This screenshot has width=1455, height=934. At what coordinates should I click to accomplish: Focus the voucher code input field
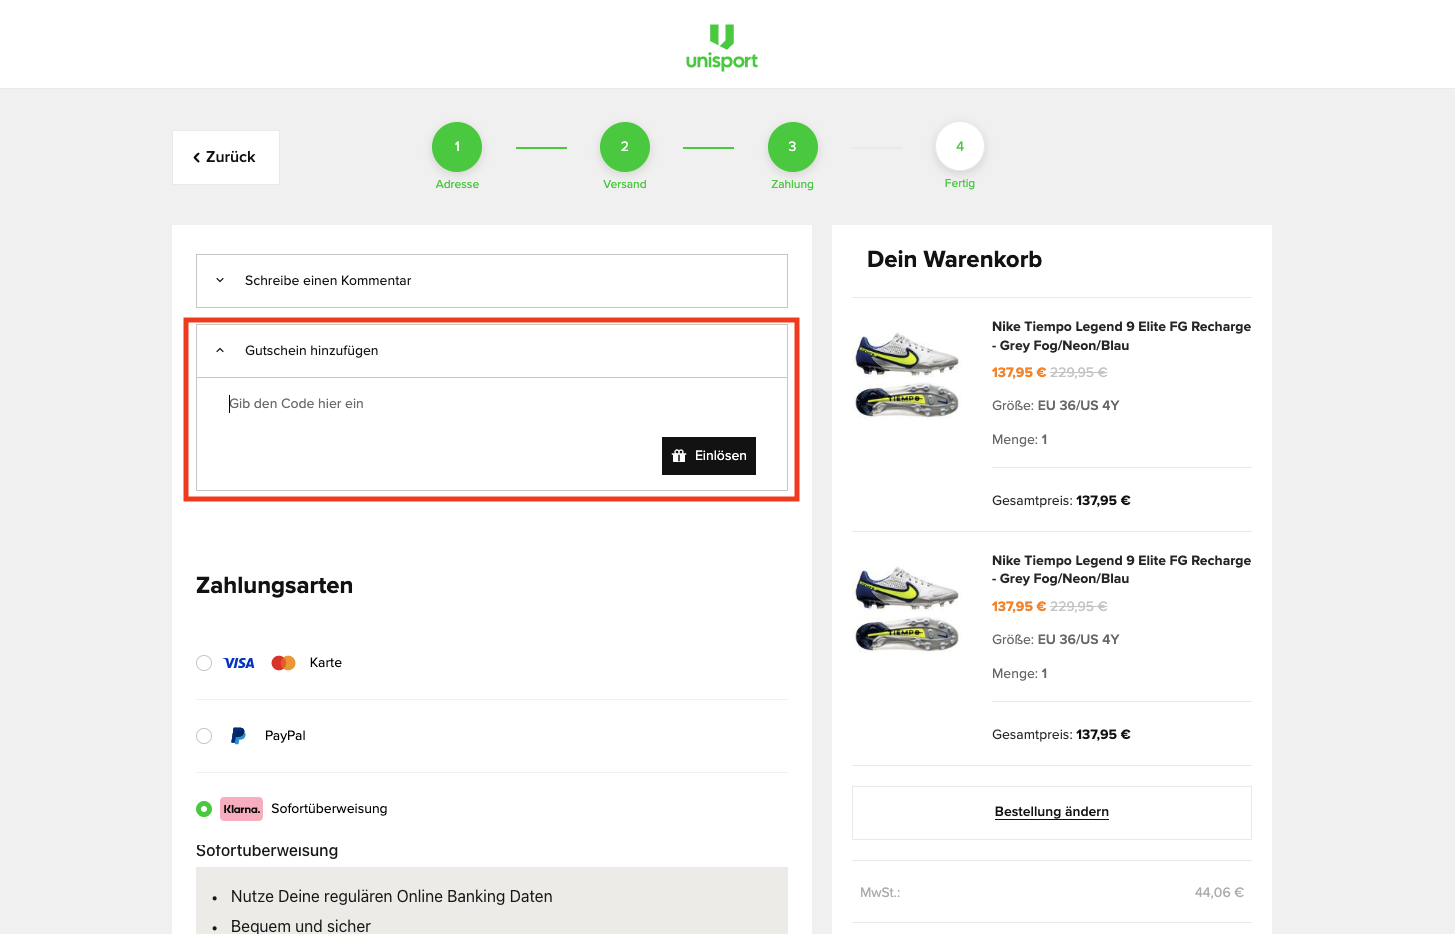click(x=492, y=404)
